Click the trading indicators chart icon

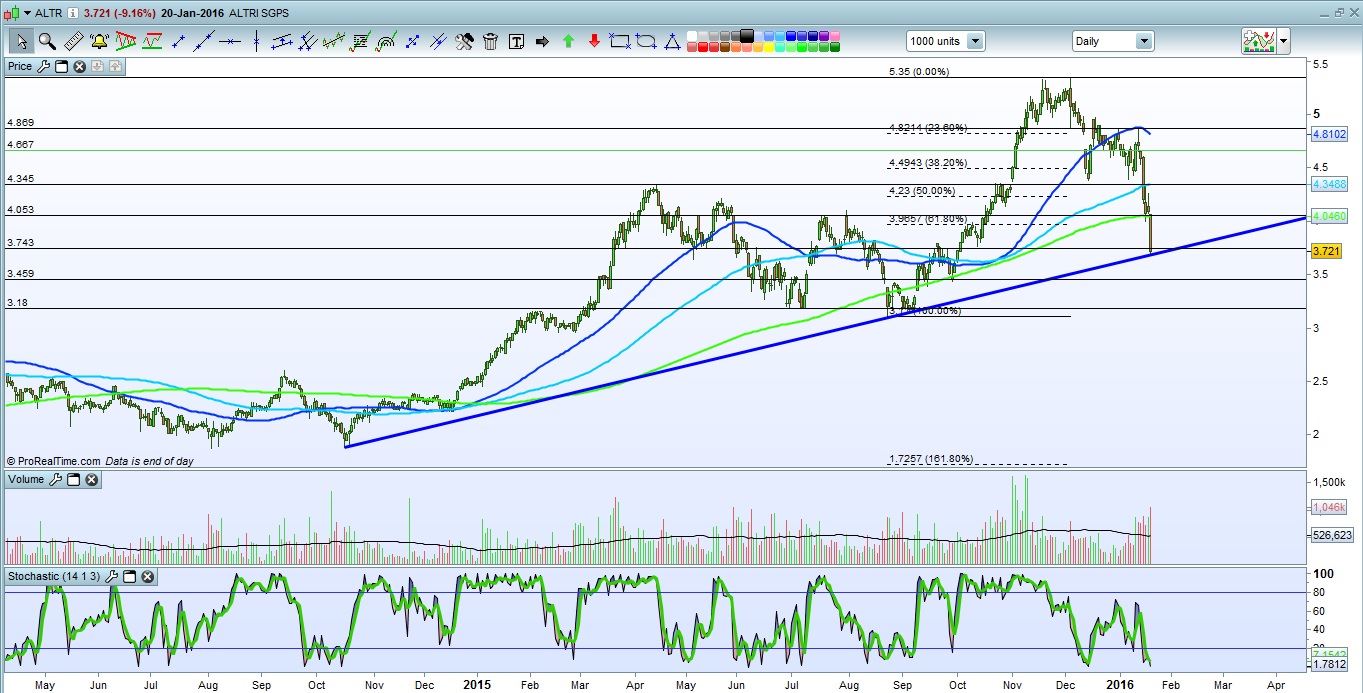[x=1257, y=41]
